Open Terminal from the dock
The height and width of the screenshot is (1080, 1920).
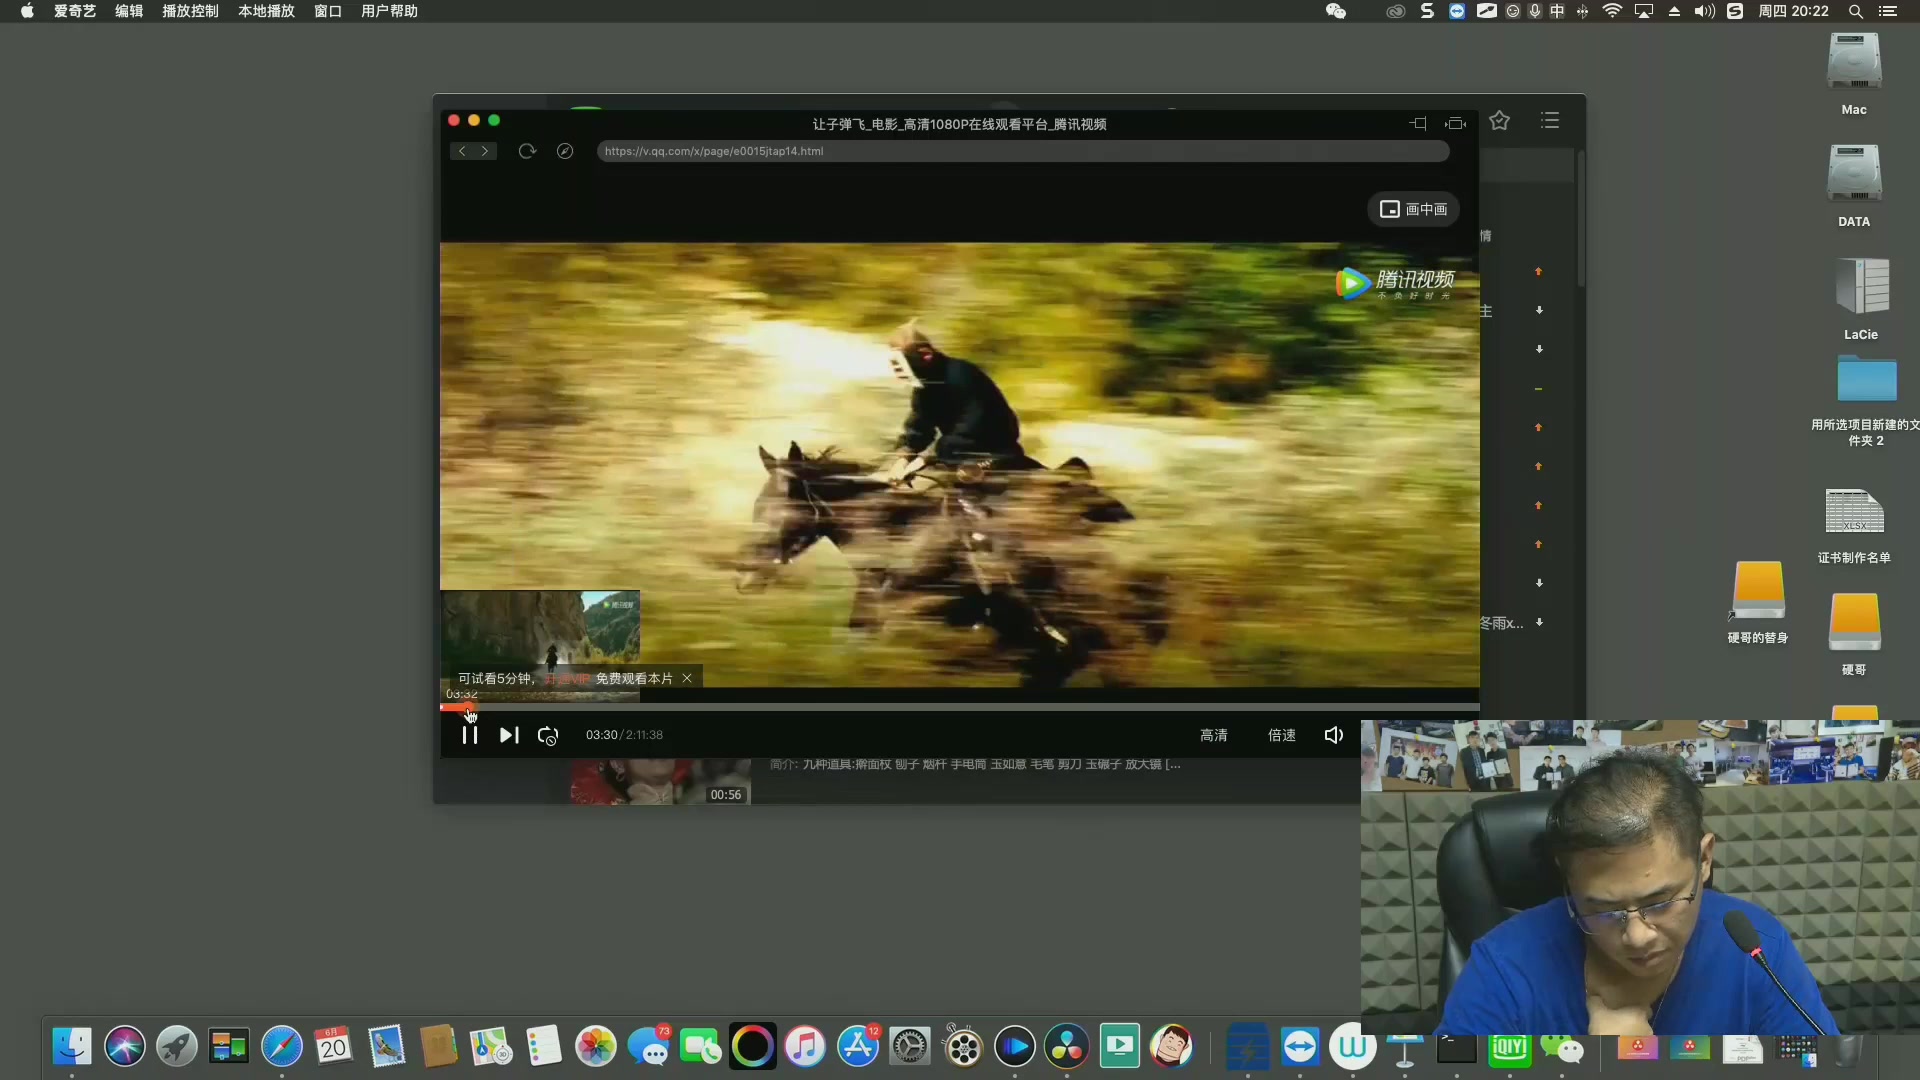coord(1457,1048)
